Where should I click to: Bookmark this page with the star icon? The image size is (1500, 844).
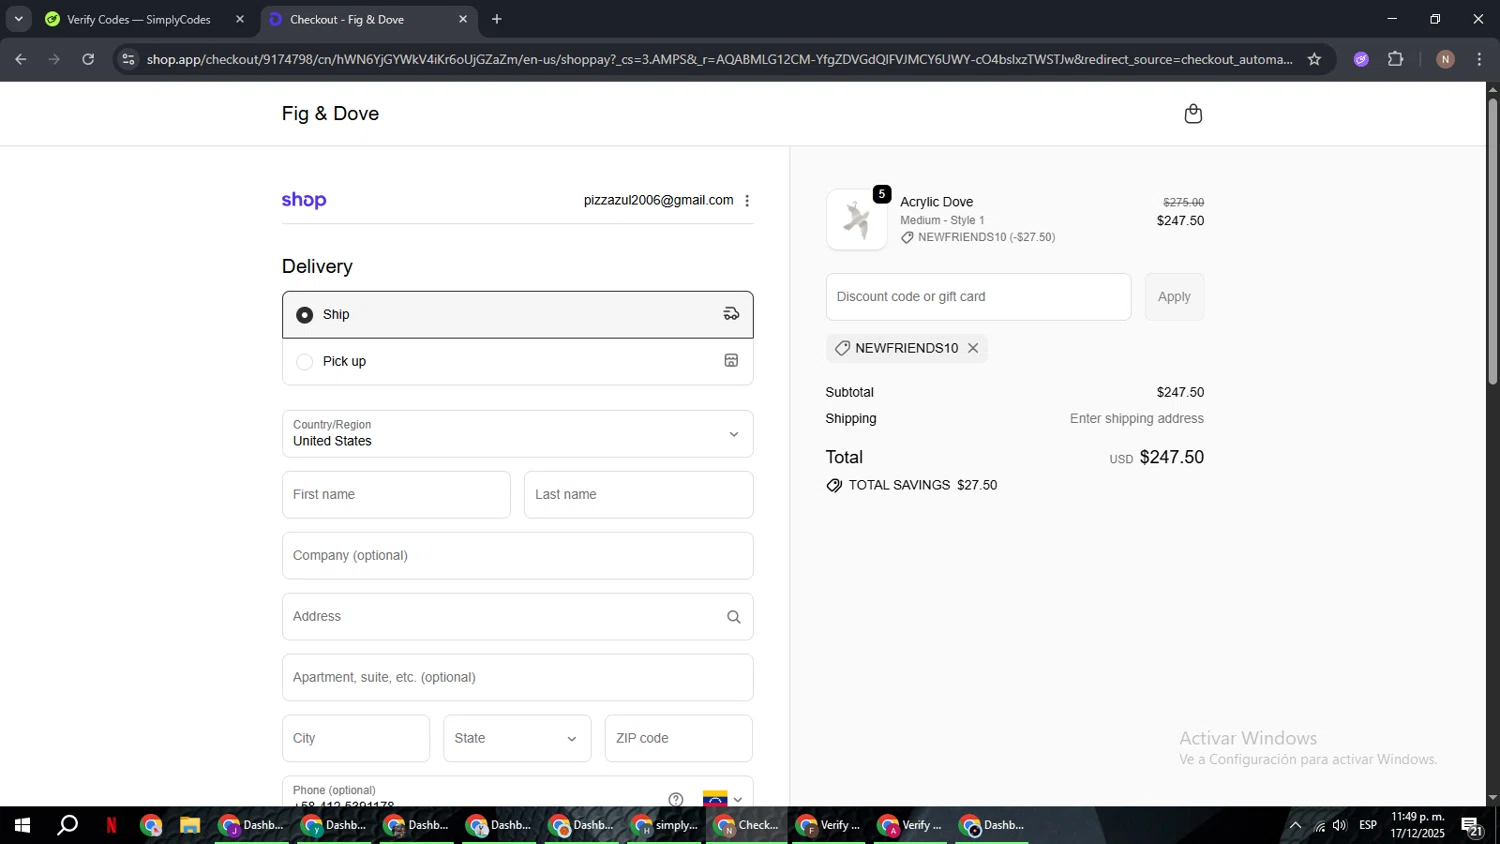point(1314,59)
